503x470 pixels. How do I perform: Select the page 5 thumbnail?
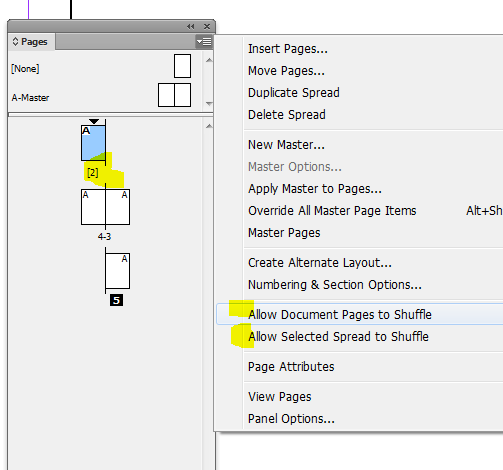[x=117, y=271]
